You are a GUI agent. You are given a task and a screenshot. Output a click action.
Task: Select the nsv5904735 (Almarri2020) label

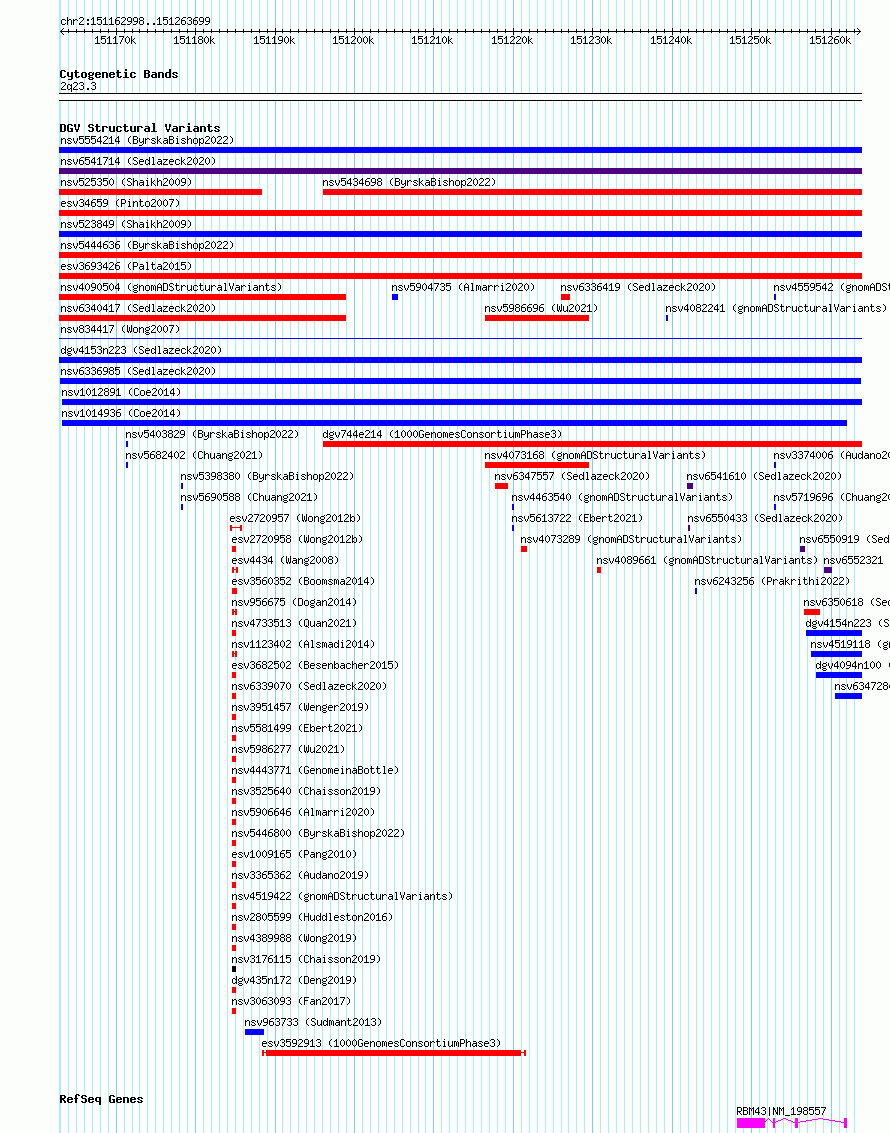[x=463, y=287]
